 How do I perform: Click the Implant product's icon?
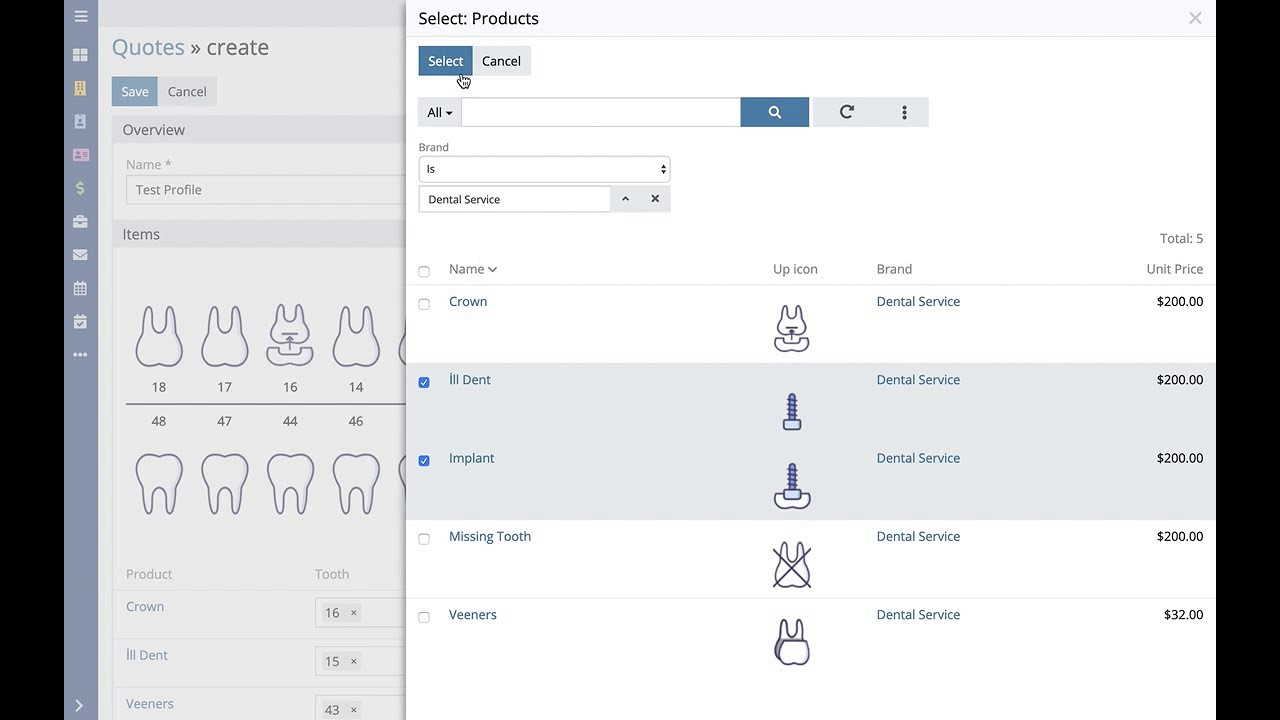click(x=792, y=486)
